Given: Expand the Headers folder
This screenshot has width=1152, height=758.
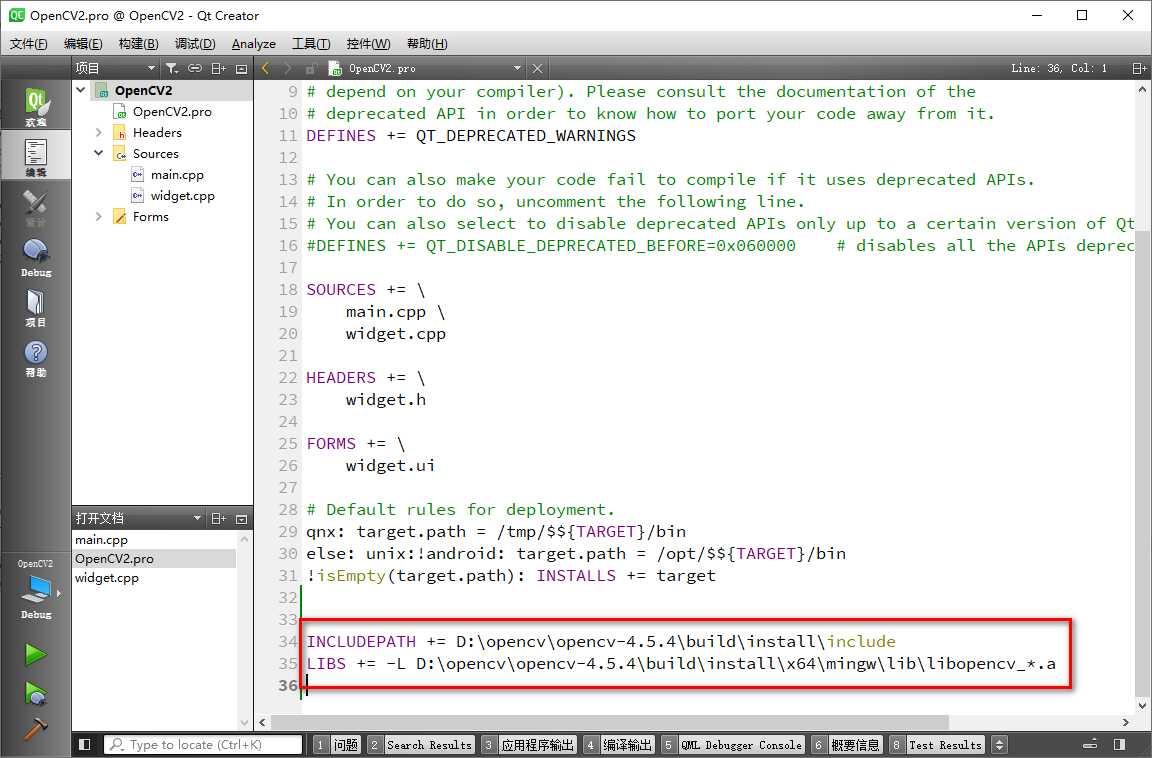Looking at the screenshot, I should point(98,132).
